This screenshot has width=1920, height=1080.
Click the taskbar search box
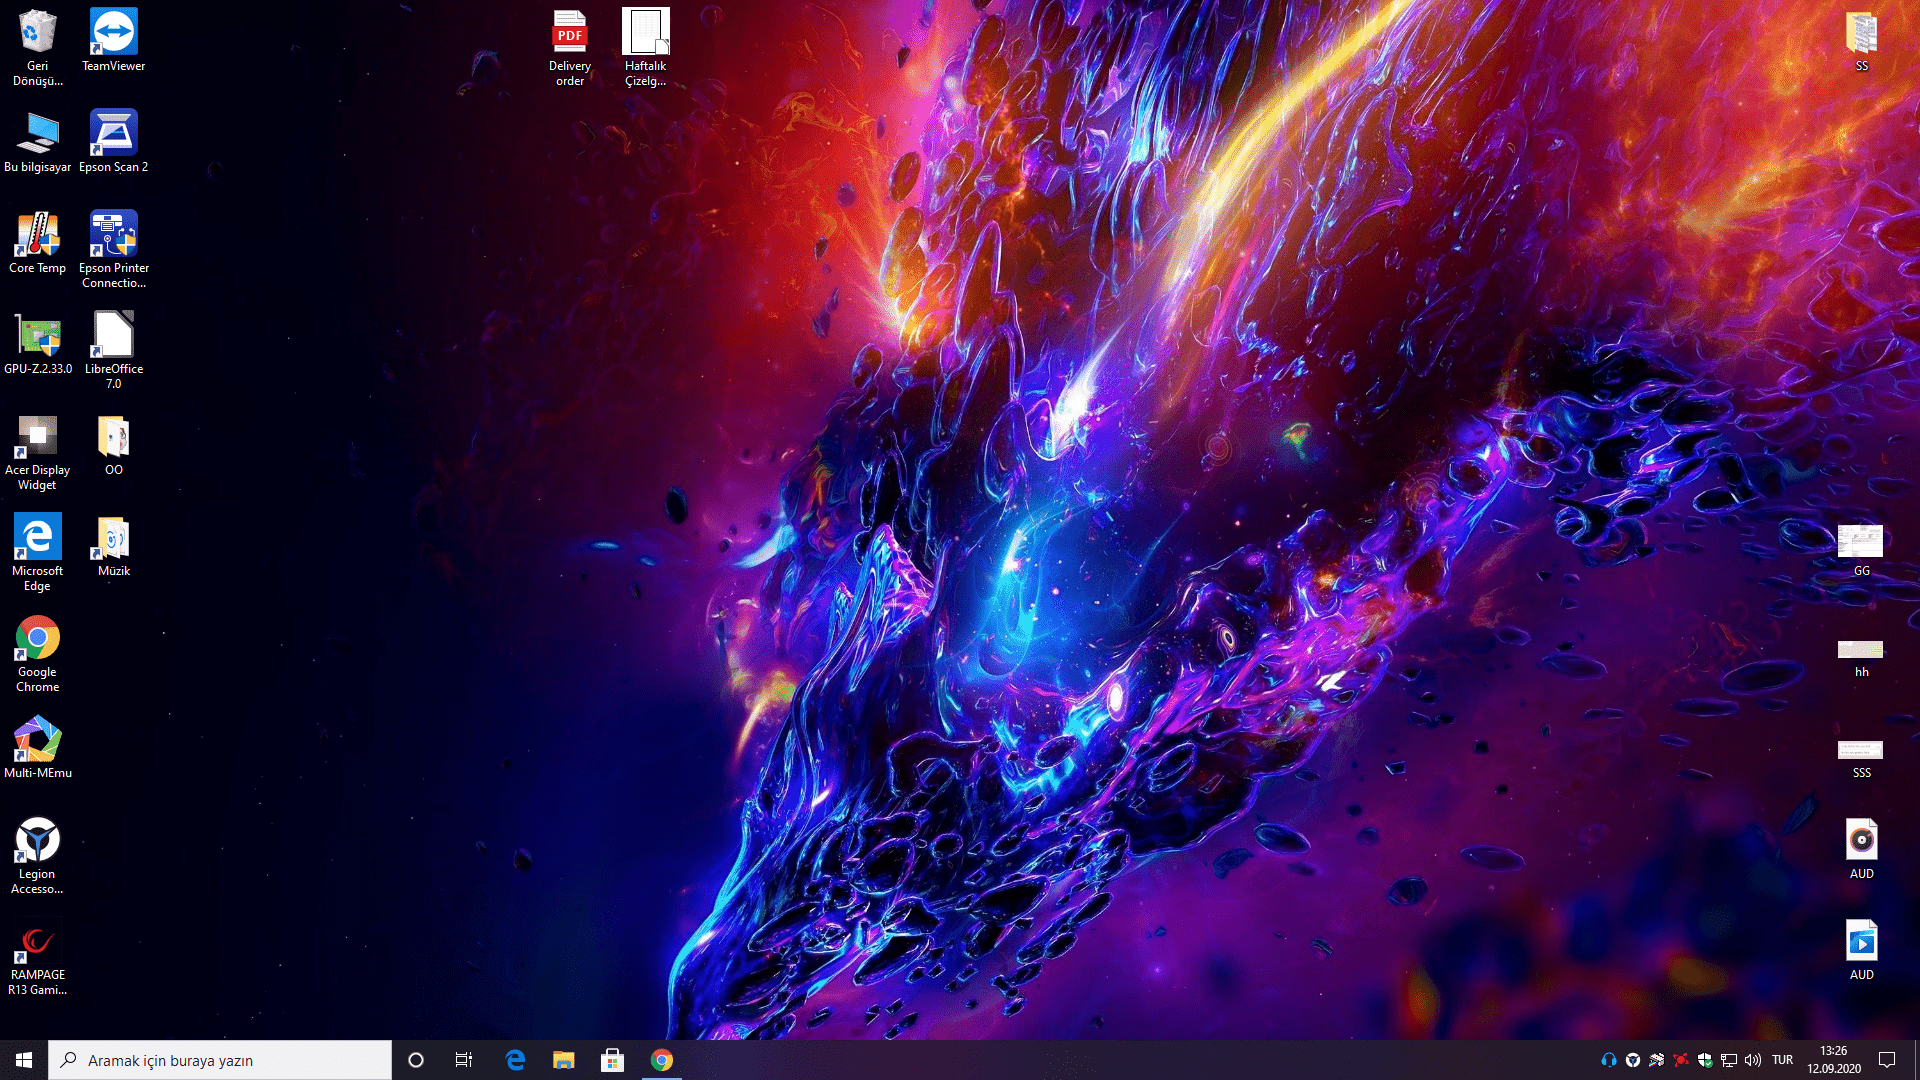coord(220,1060)
